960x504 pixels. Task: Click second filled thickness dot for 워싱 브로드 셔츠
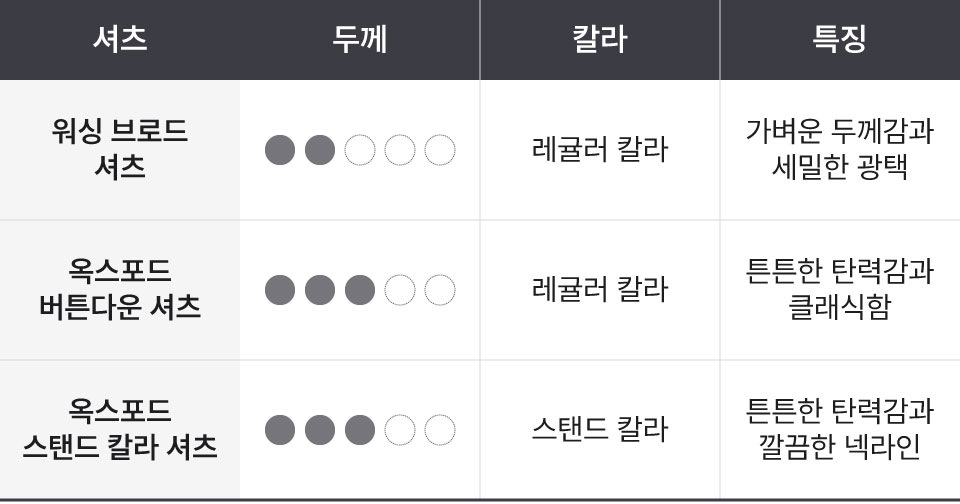[x=320, y=150]
